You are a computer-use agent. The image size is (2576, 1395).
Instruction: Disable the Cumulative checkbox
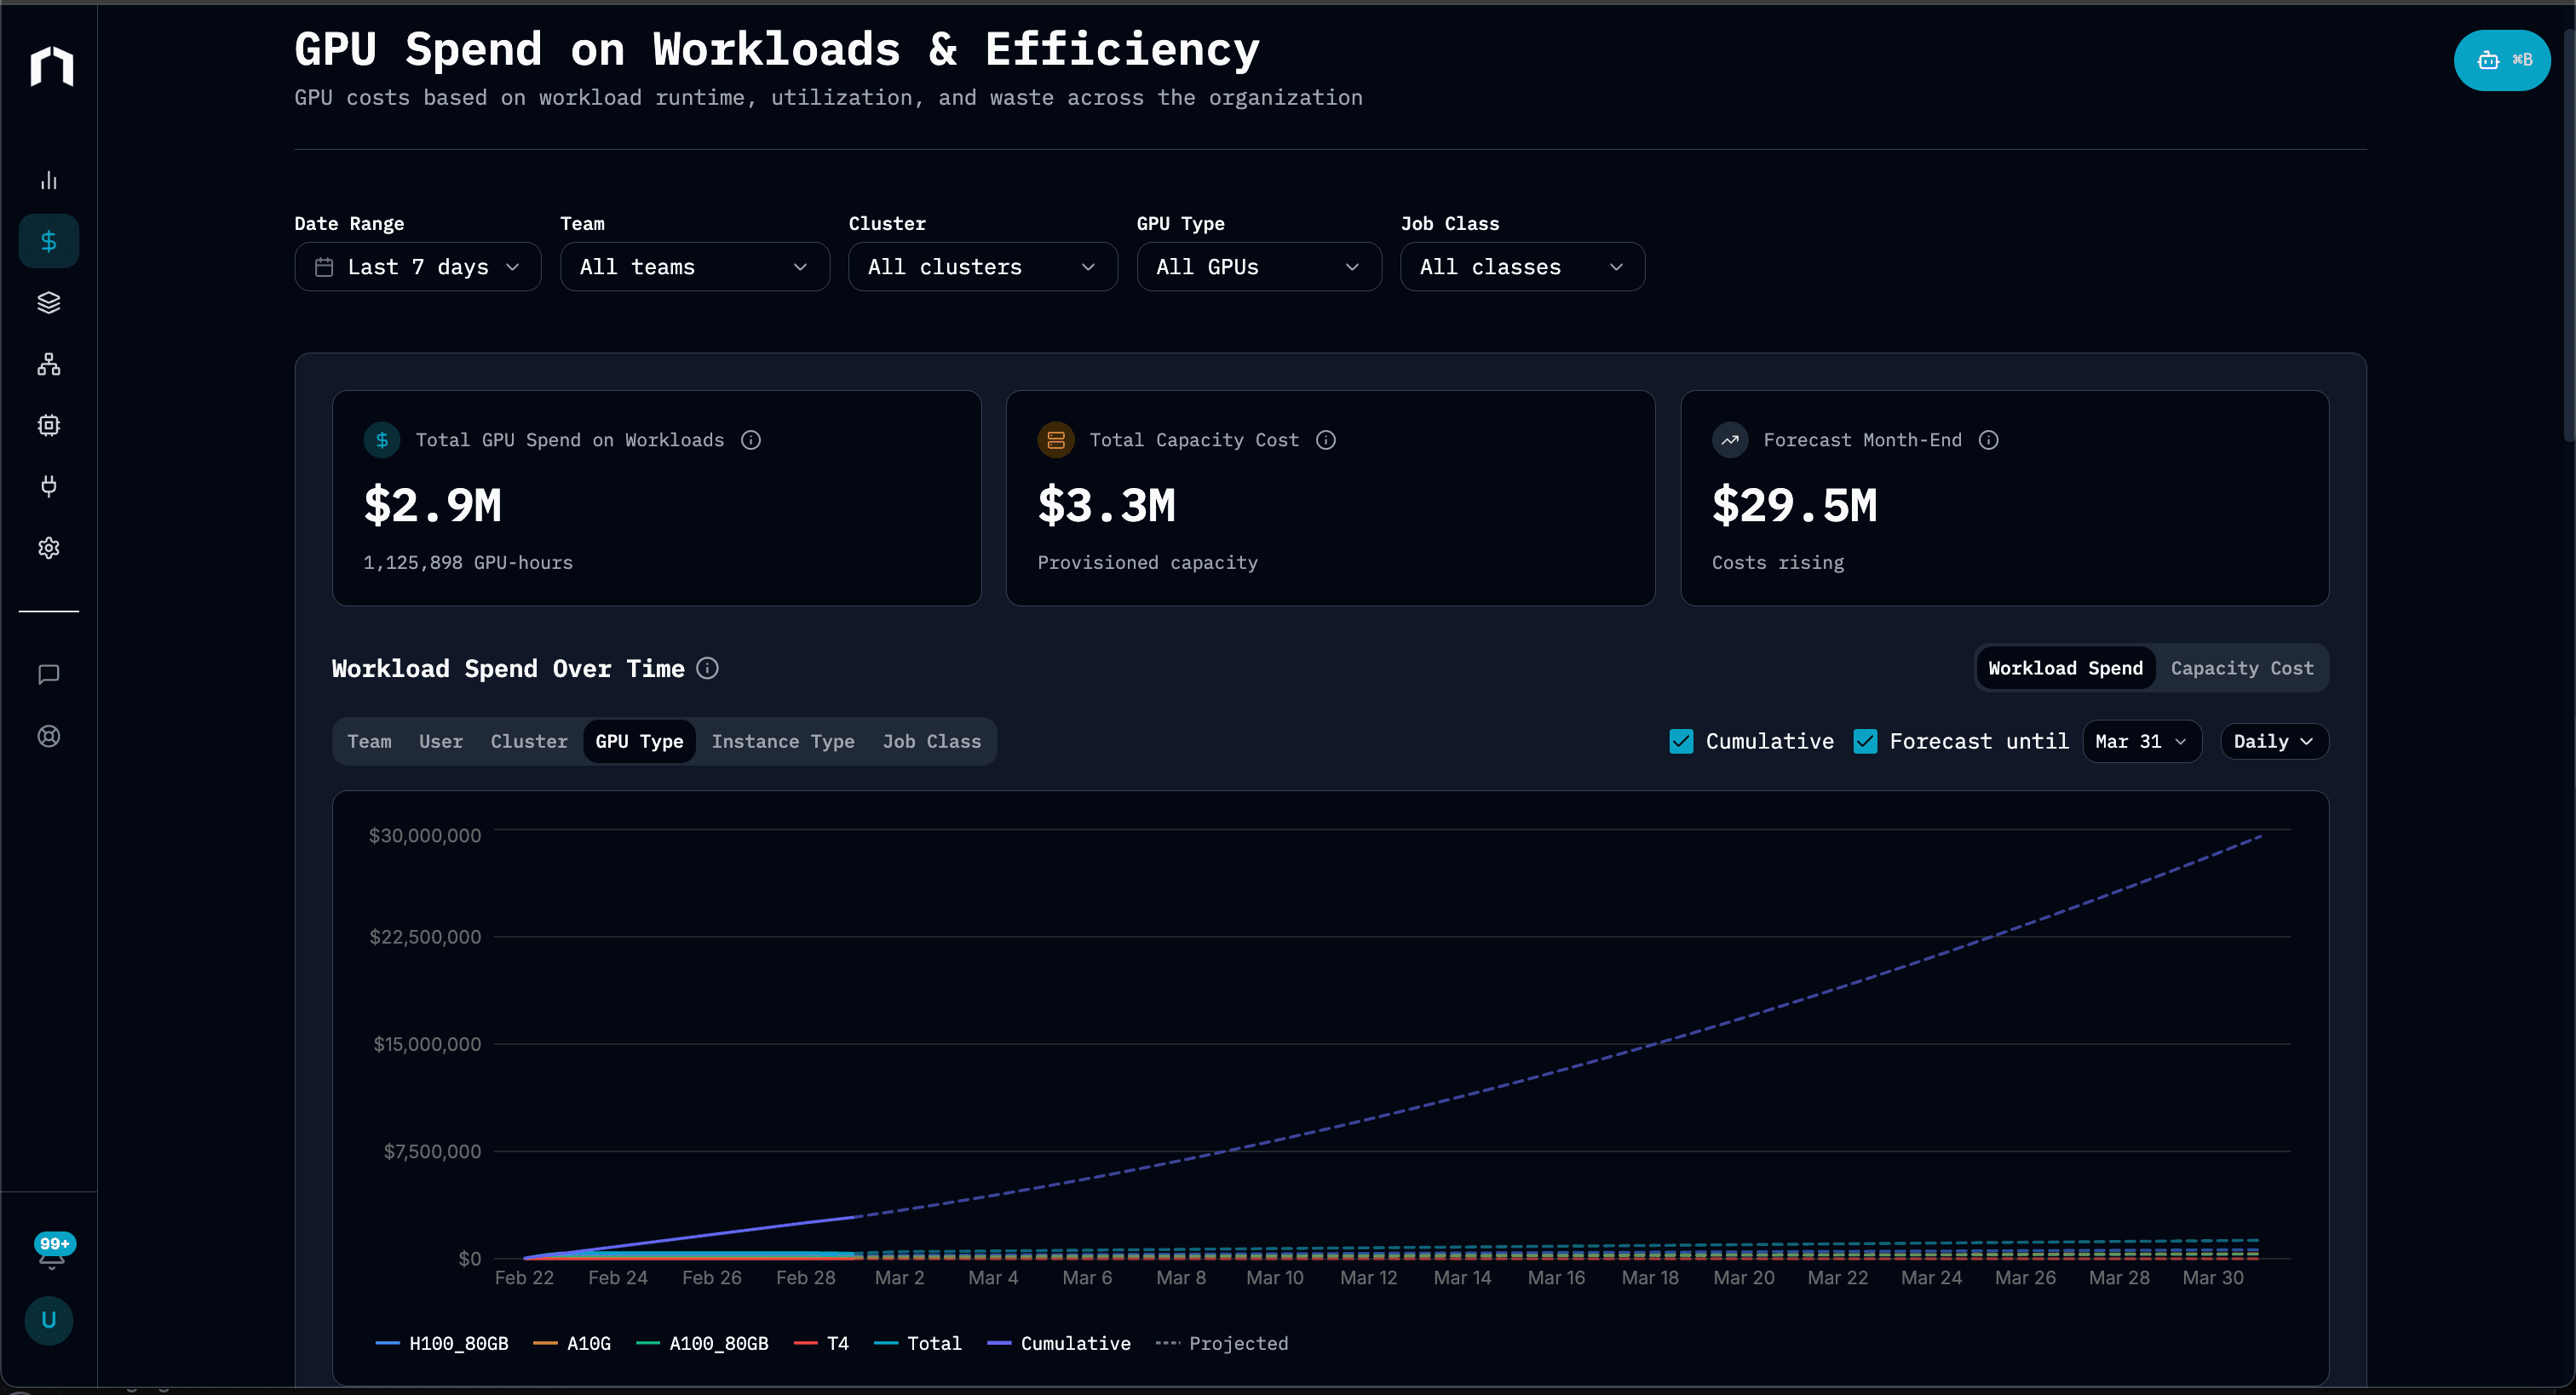pyautogui.click(x=1681, y=741)
